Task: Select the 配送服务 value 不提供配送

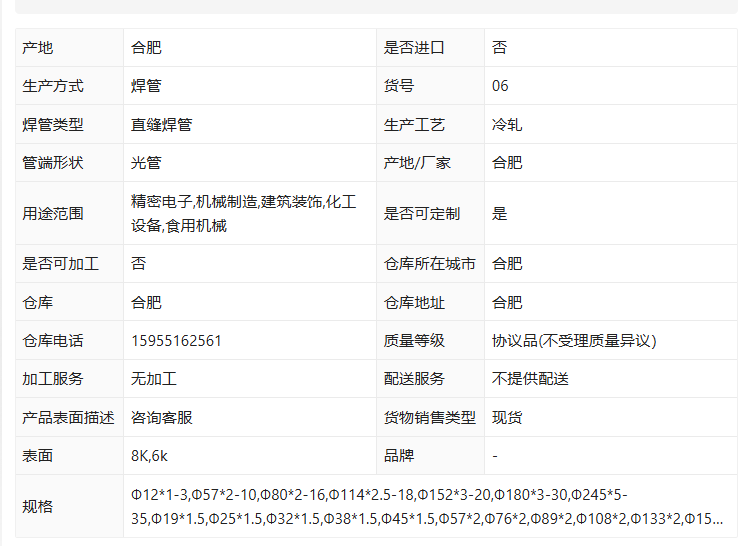Action: [530, 379]
